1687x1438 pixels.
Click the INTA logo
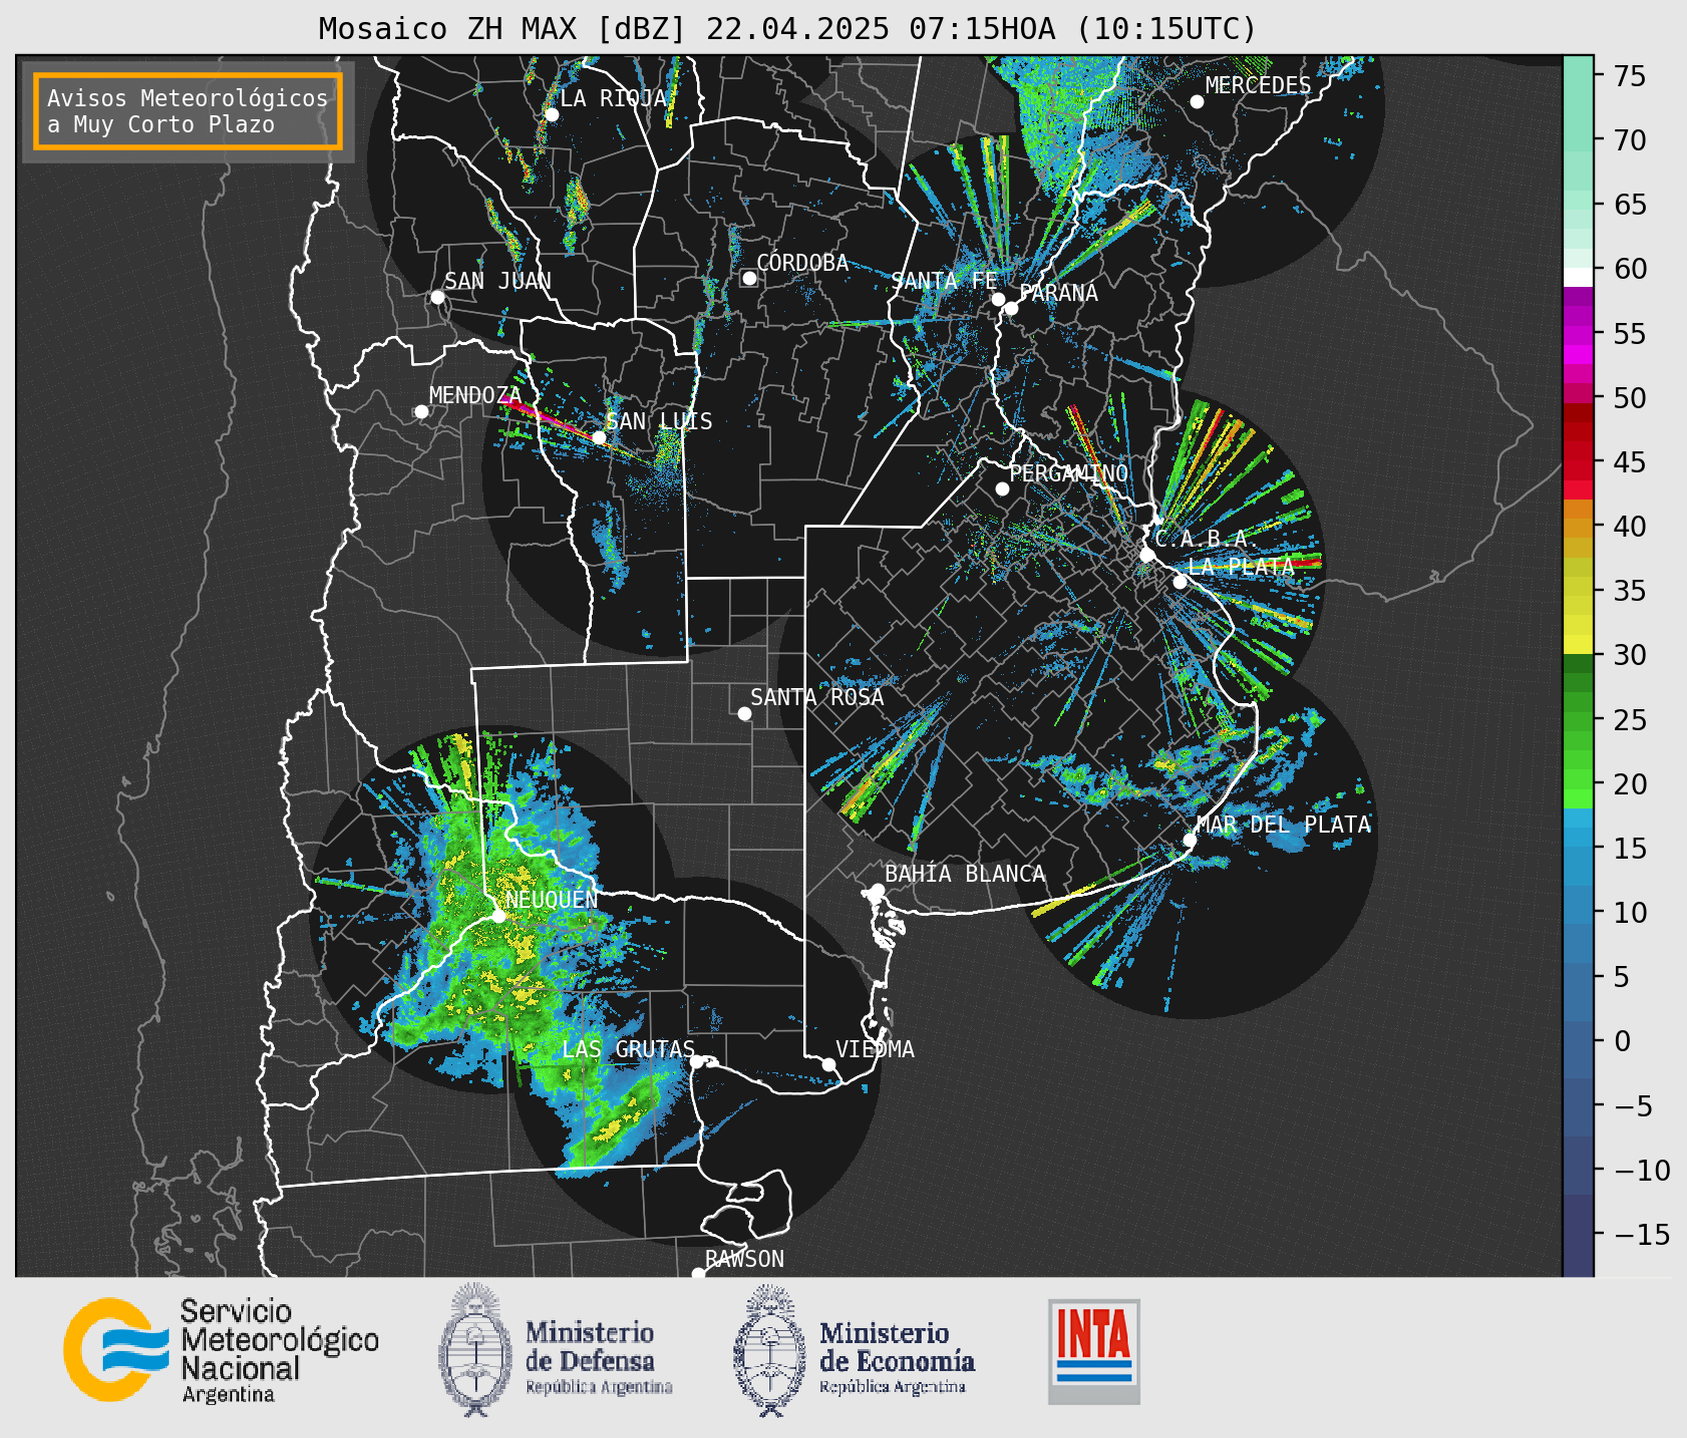(1094, 1351)
